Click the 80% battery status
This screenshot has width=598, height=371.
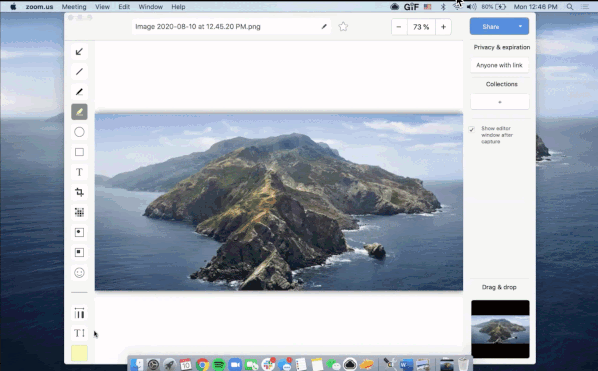[493, 6]
